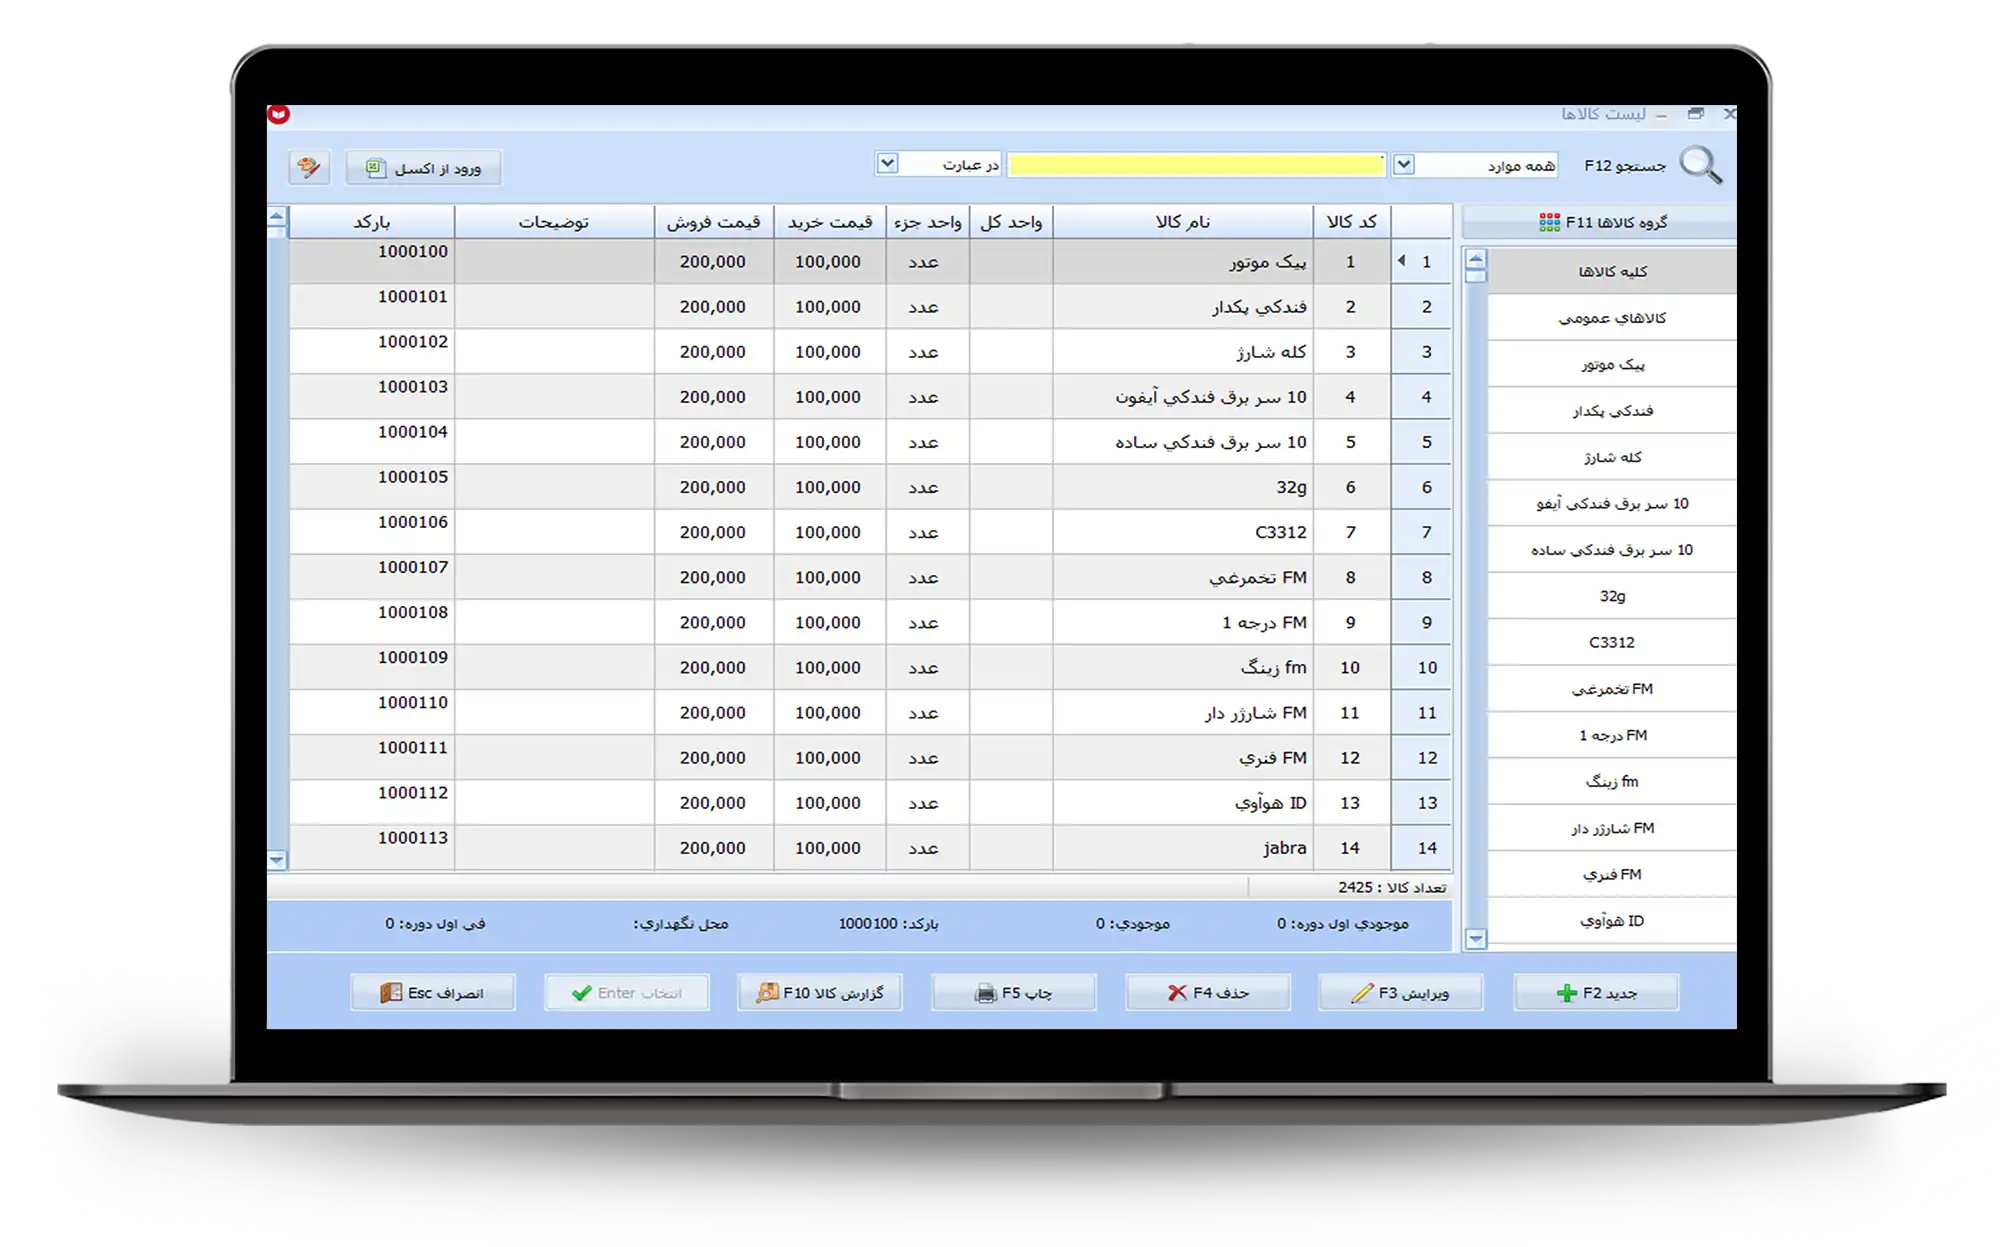
Task: Select FM تخمرغی in the group list
Action: click(x=1612, y=689)
